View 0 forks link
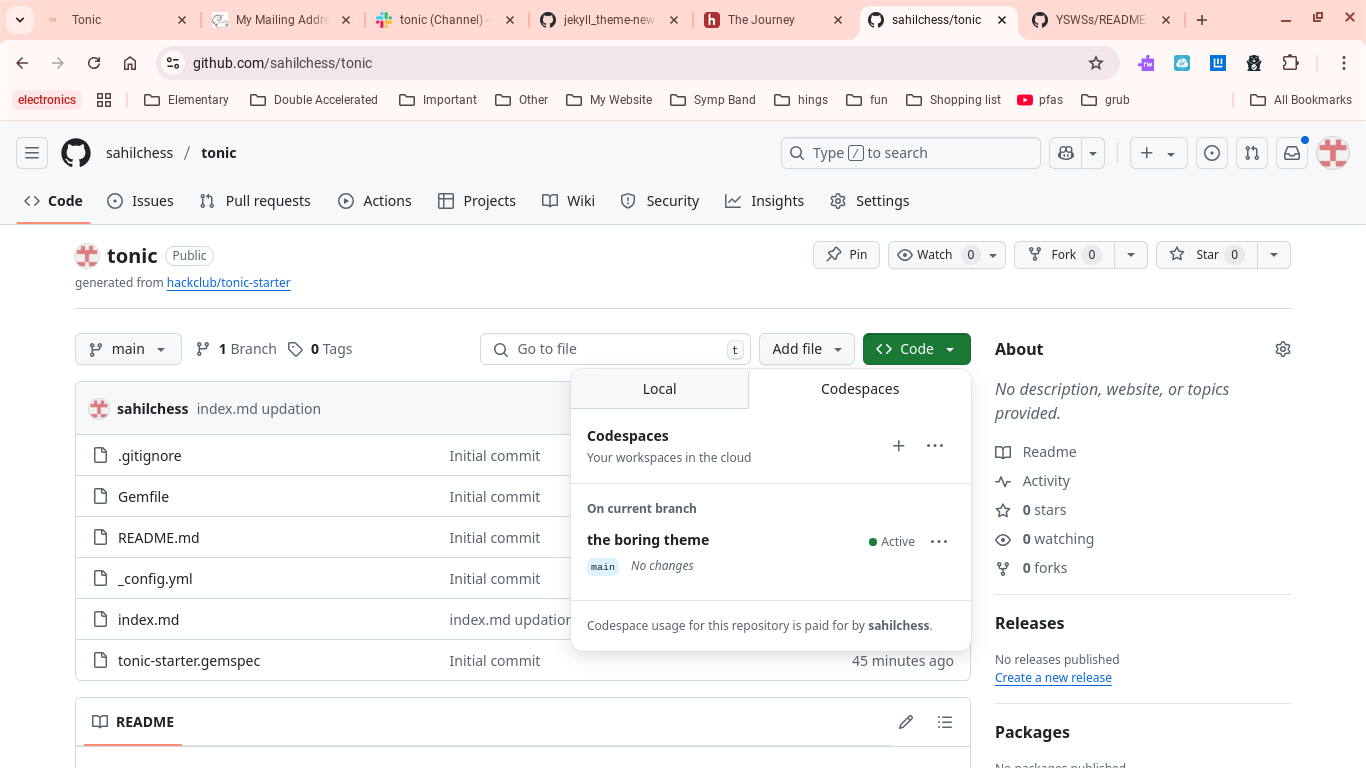 [1031, 568]
